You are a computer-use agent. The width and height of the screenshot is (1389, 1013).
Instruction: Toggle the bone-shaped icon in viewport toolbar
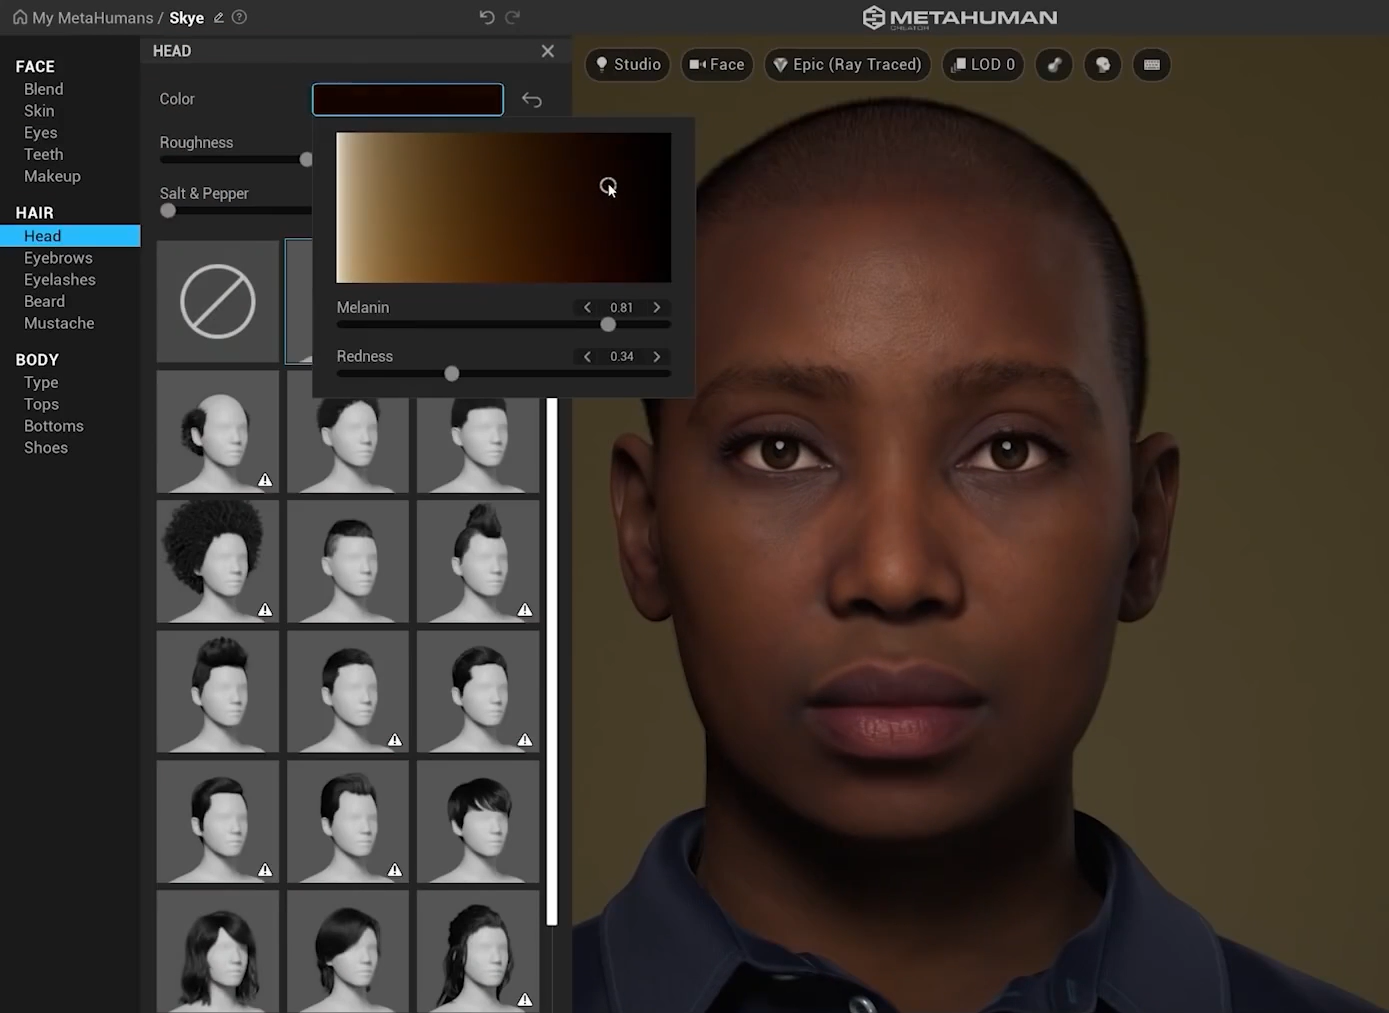(1054, 65)
